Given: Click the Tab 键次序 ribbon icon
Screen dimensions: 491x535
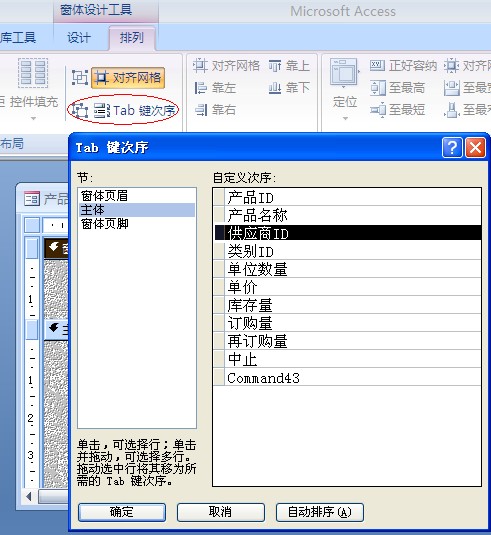Looking at the screenshot, I should click(101, 111).
